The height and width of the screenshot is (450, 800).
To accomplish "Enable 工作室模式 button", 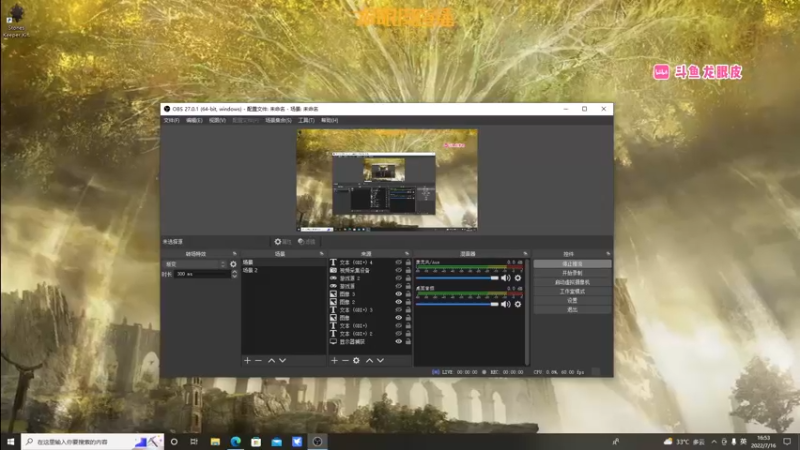I will 572,291.
